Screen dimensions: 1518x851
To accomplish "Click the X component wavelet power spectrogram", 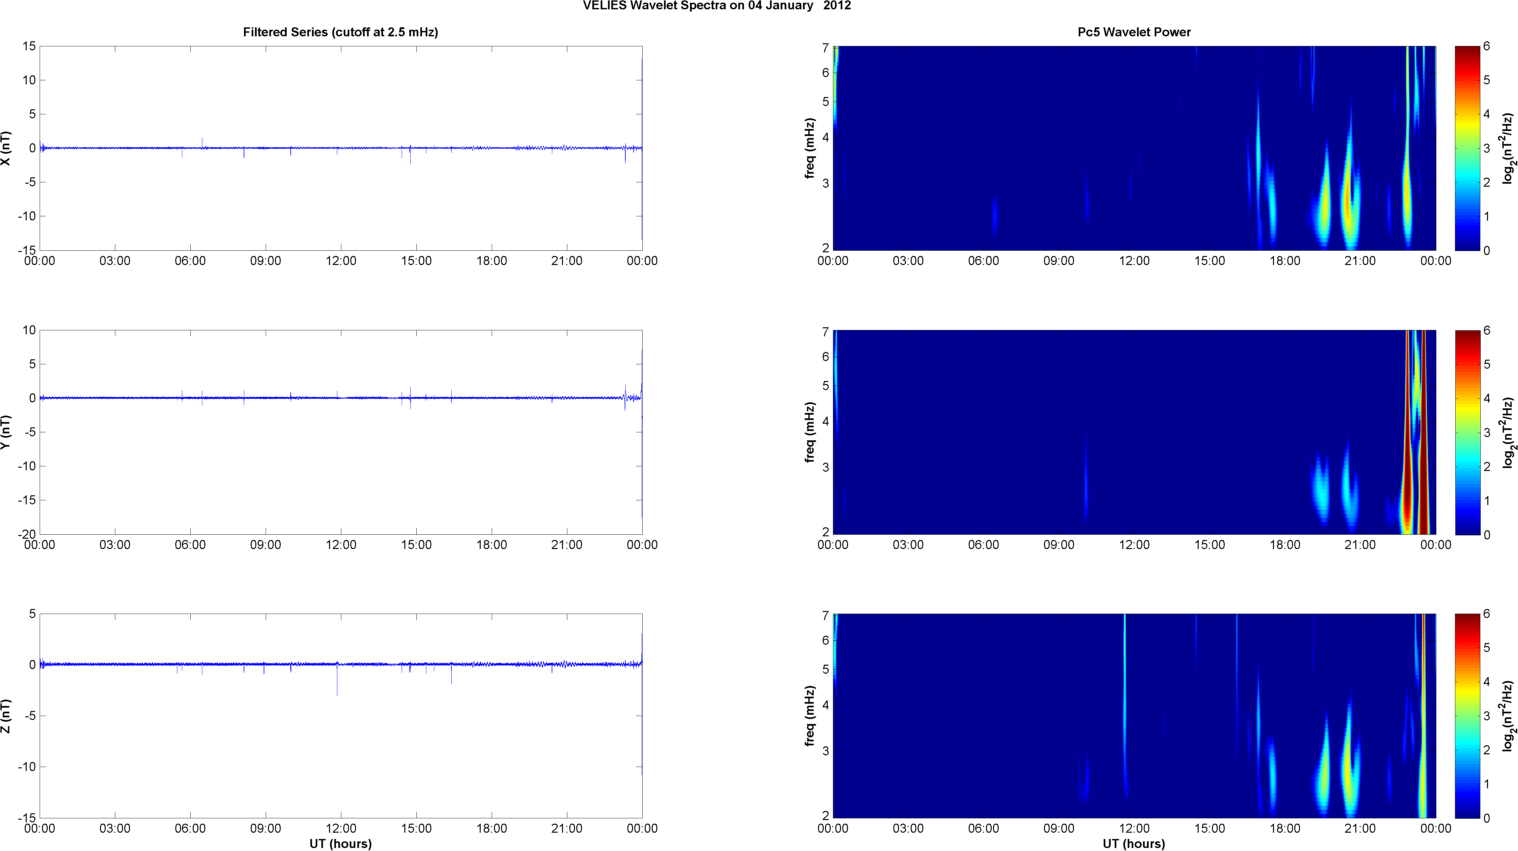I will (1134, 148).
